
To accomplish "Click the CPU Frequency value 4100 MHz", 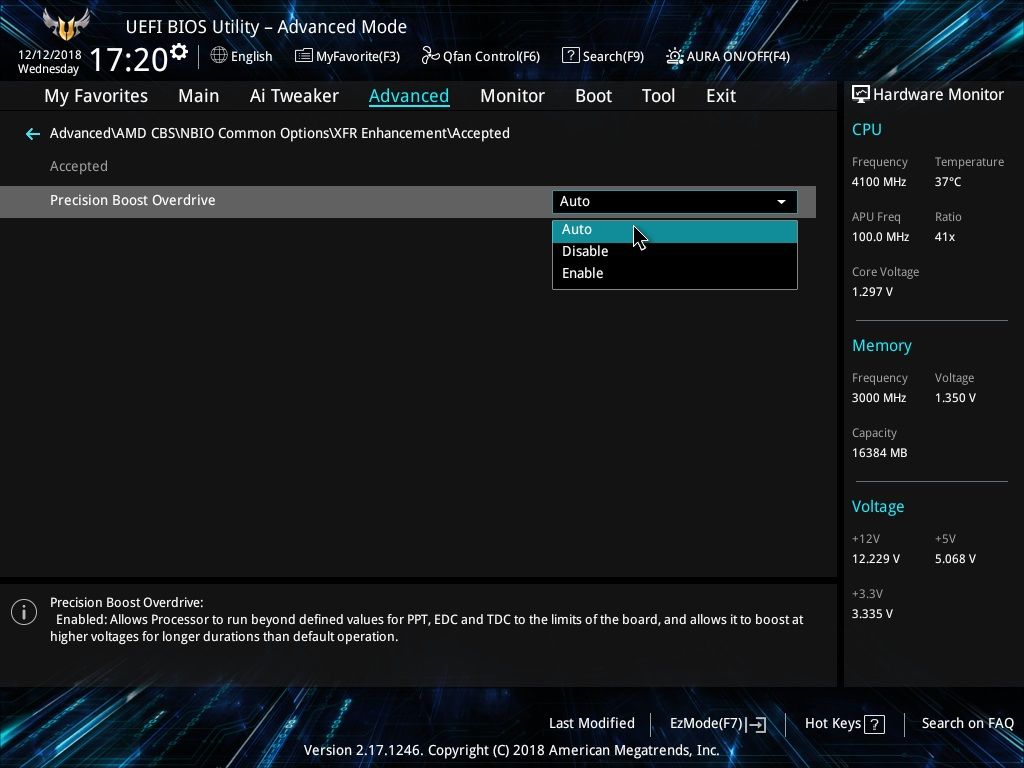I will [x=878, y=182].
